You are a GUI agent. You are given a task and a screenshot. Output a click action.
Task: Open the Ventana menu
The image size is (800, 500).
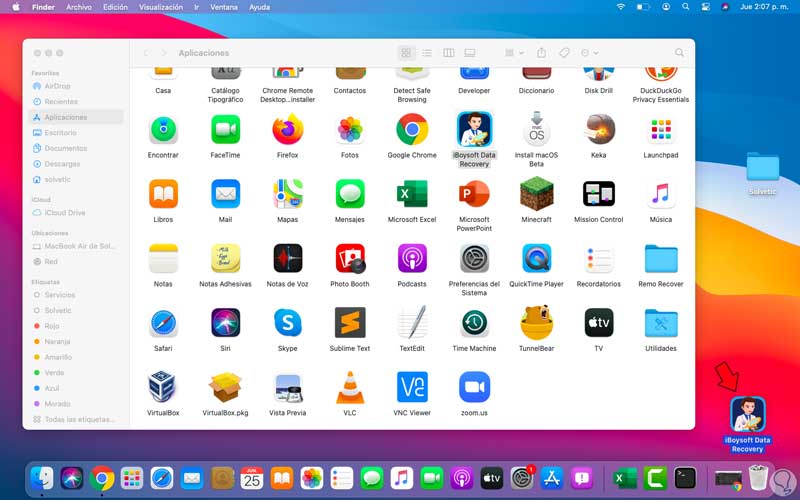point(224,7)
